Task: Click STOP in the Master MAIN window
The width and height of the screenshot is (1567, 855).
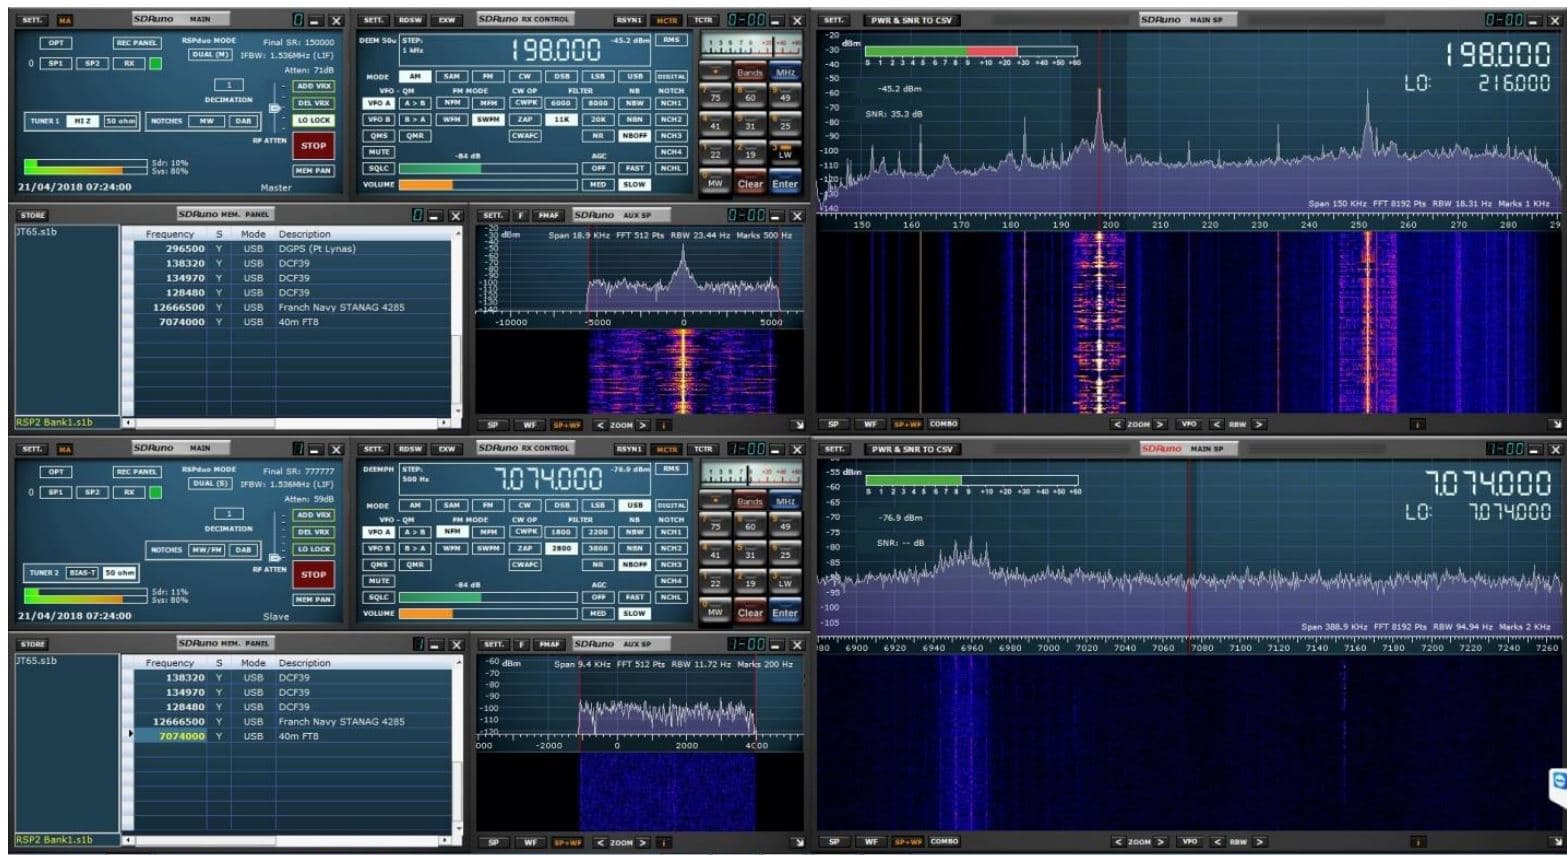Action: 314,146
